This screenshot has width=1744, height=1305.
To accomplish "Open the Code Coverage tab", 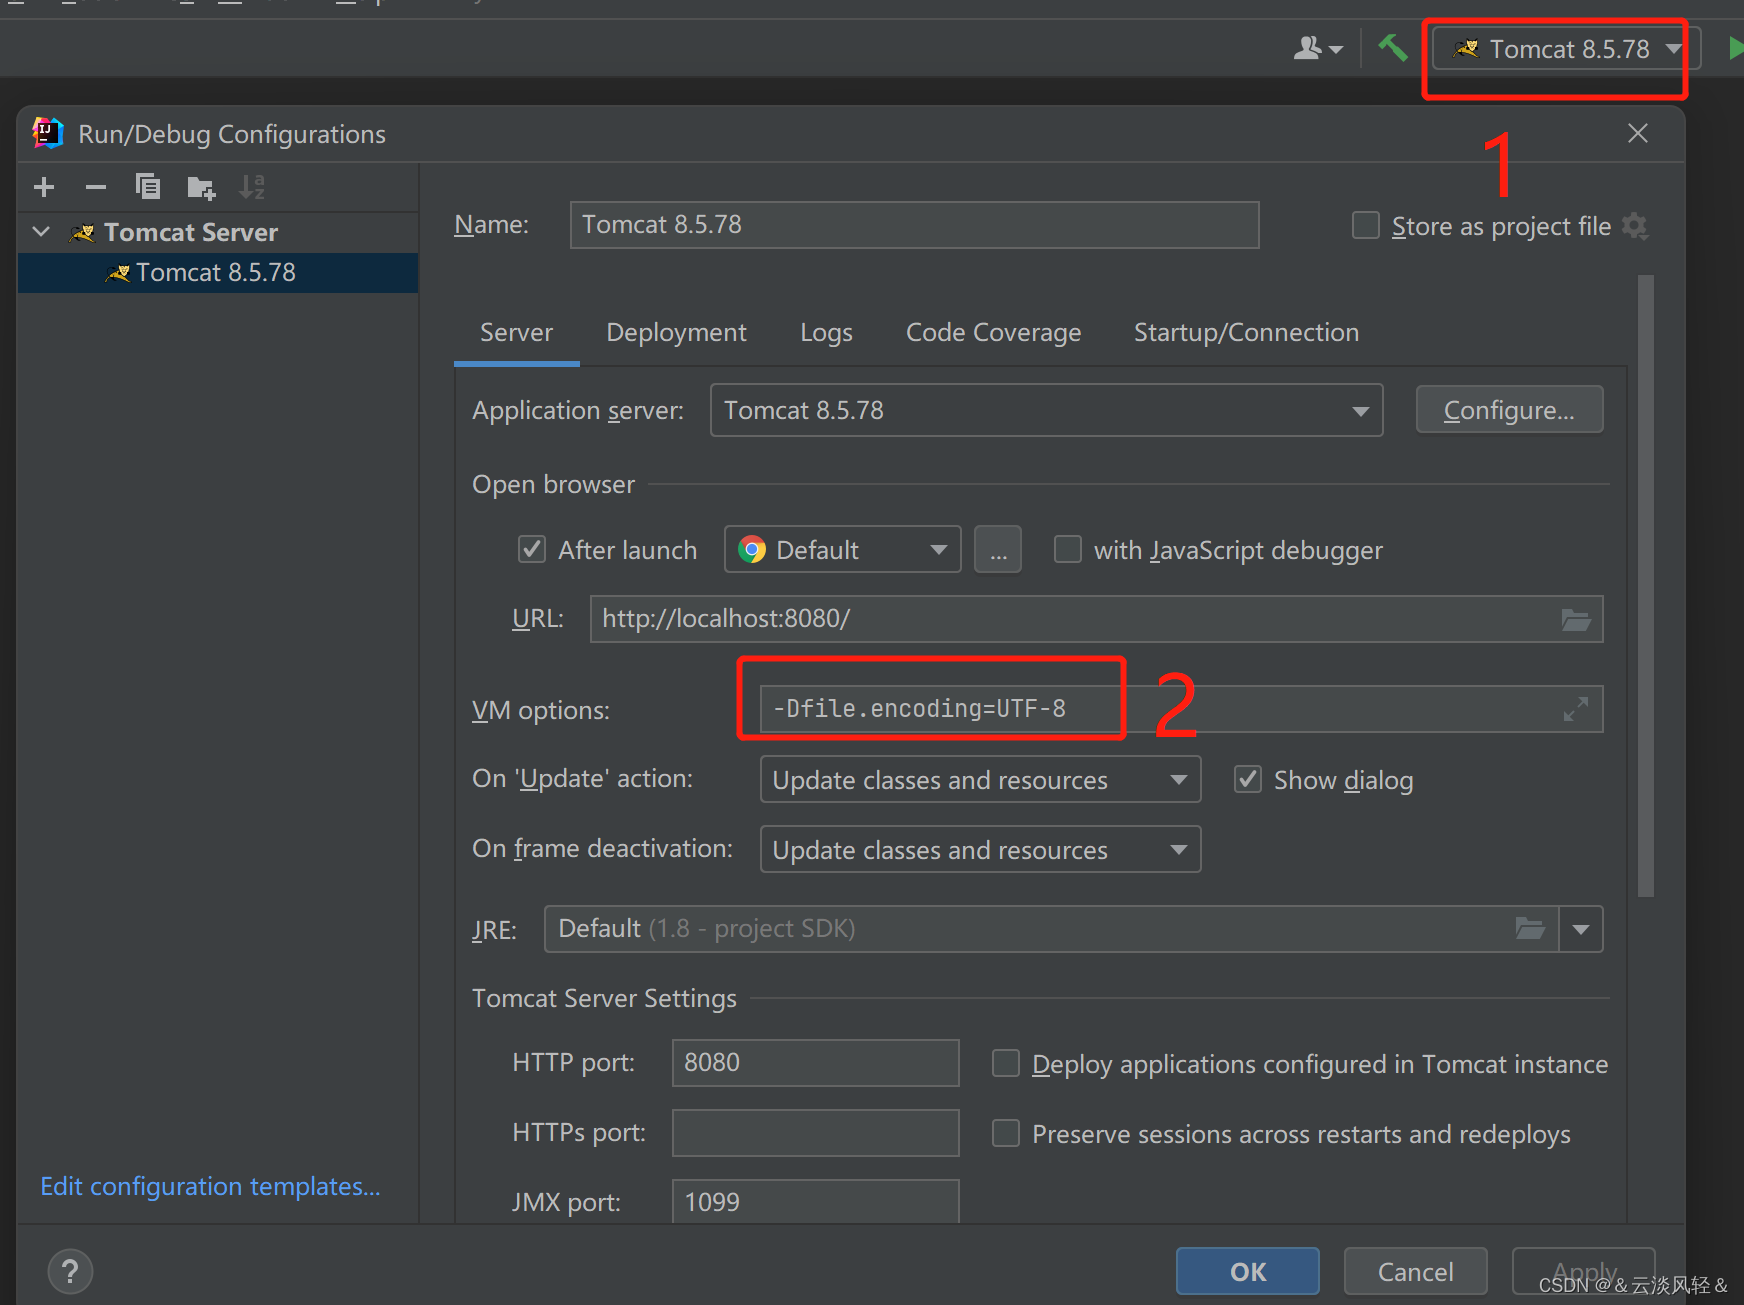I will [993, 332].
